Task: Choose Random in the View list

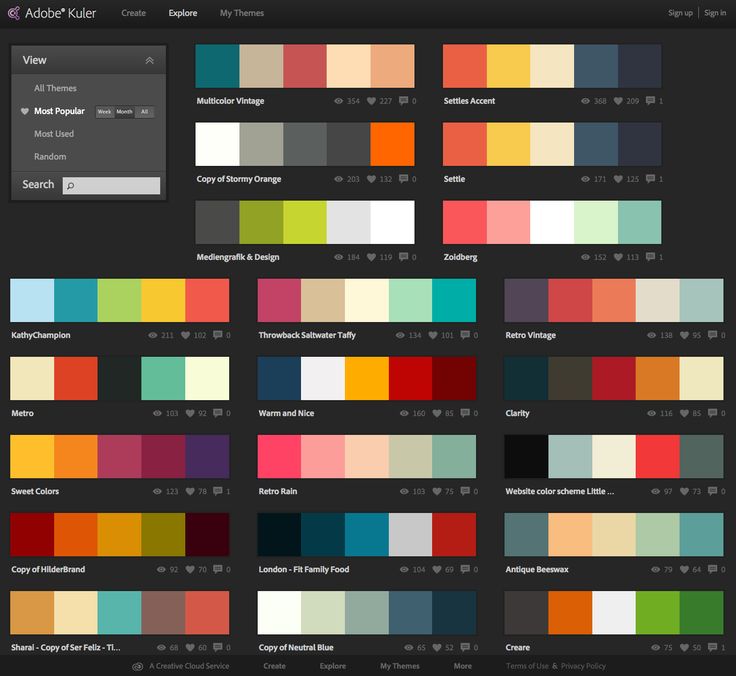Action: pos(50,156)
